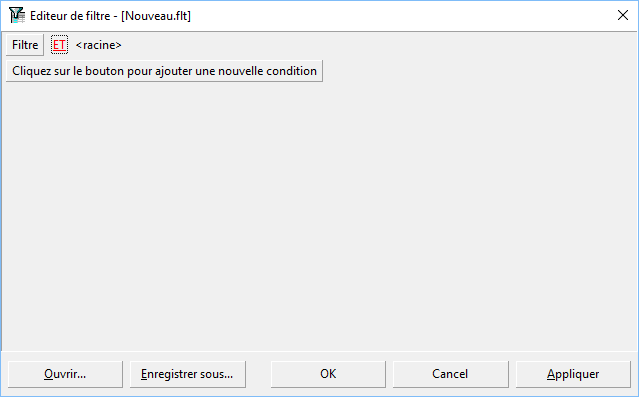Open the Filtre menu button
639x397 pixels.
(x=25, y=45)
